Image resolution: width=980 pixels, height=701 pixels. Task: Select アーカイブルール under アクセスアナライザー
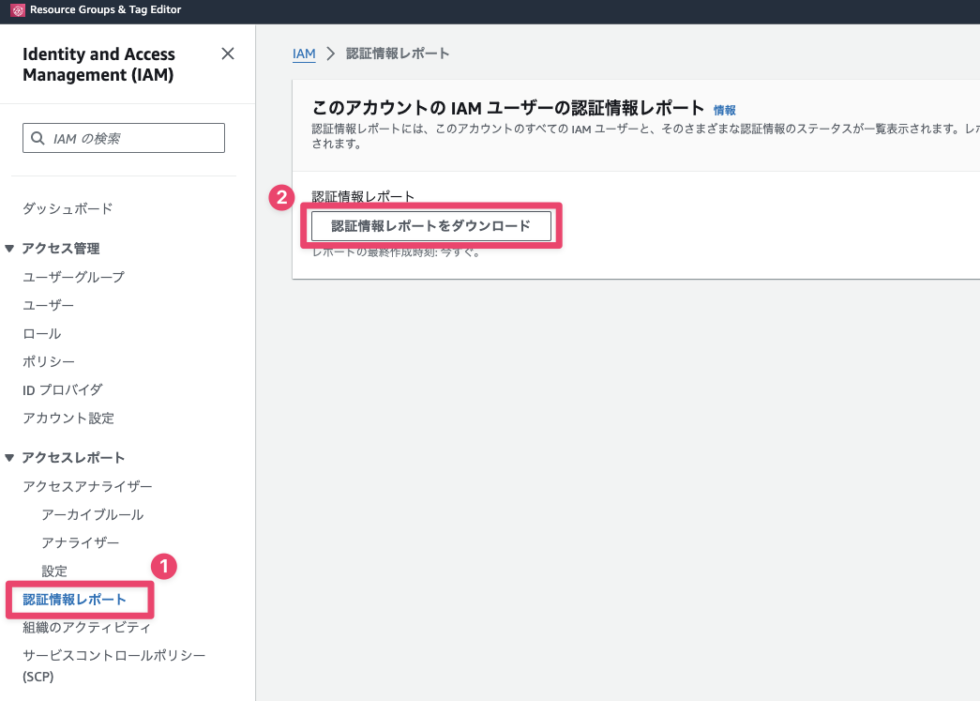coord(92,514)
